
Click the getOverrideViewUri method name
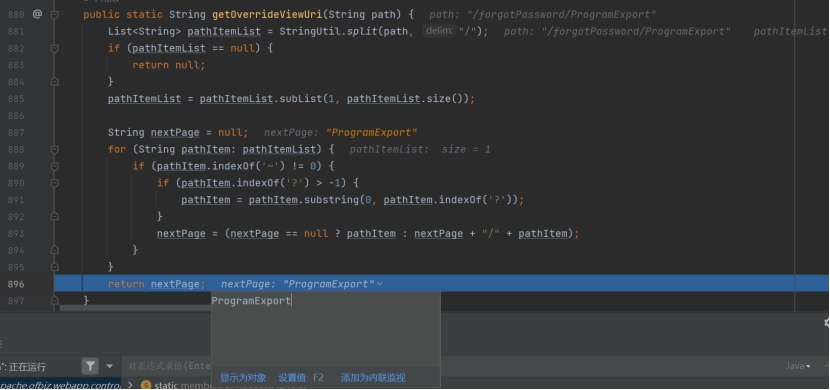pyautogui.click(x=267, y=14)
